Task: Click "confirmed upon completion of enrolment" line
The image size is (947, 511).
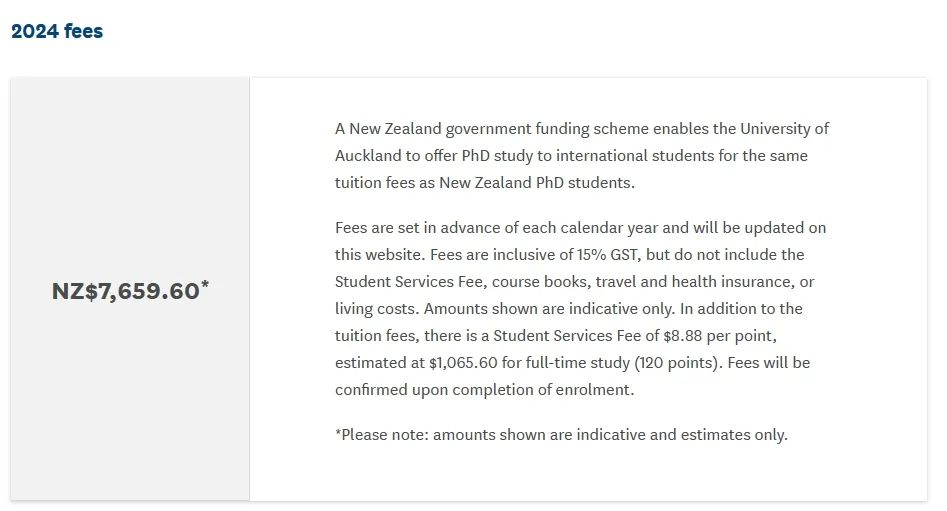Action: [484, 390]
